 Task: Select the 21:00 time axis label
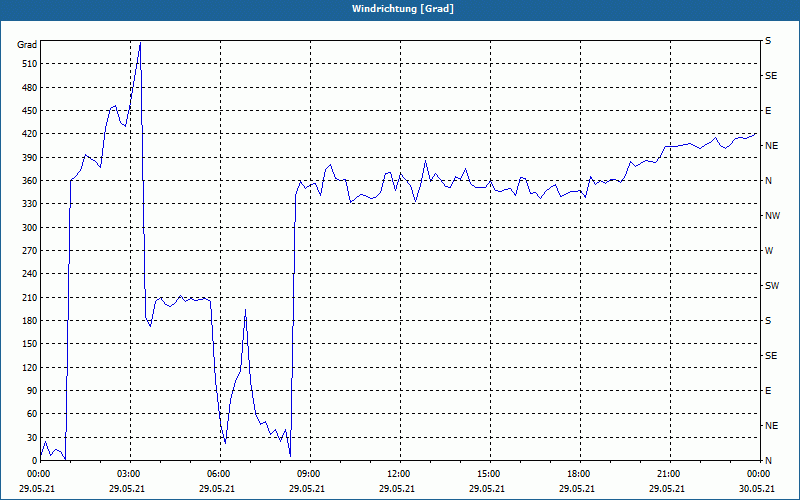pos(669,474)
